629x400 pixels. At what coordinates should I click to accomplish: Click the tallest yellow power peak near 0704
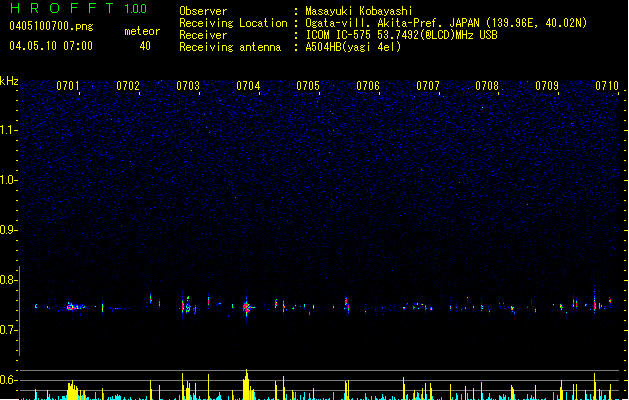[x=247, y=384]
